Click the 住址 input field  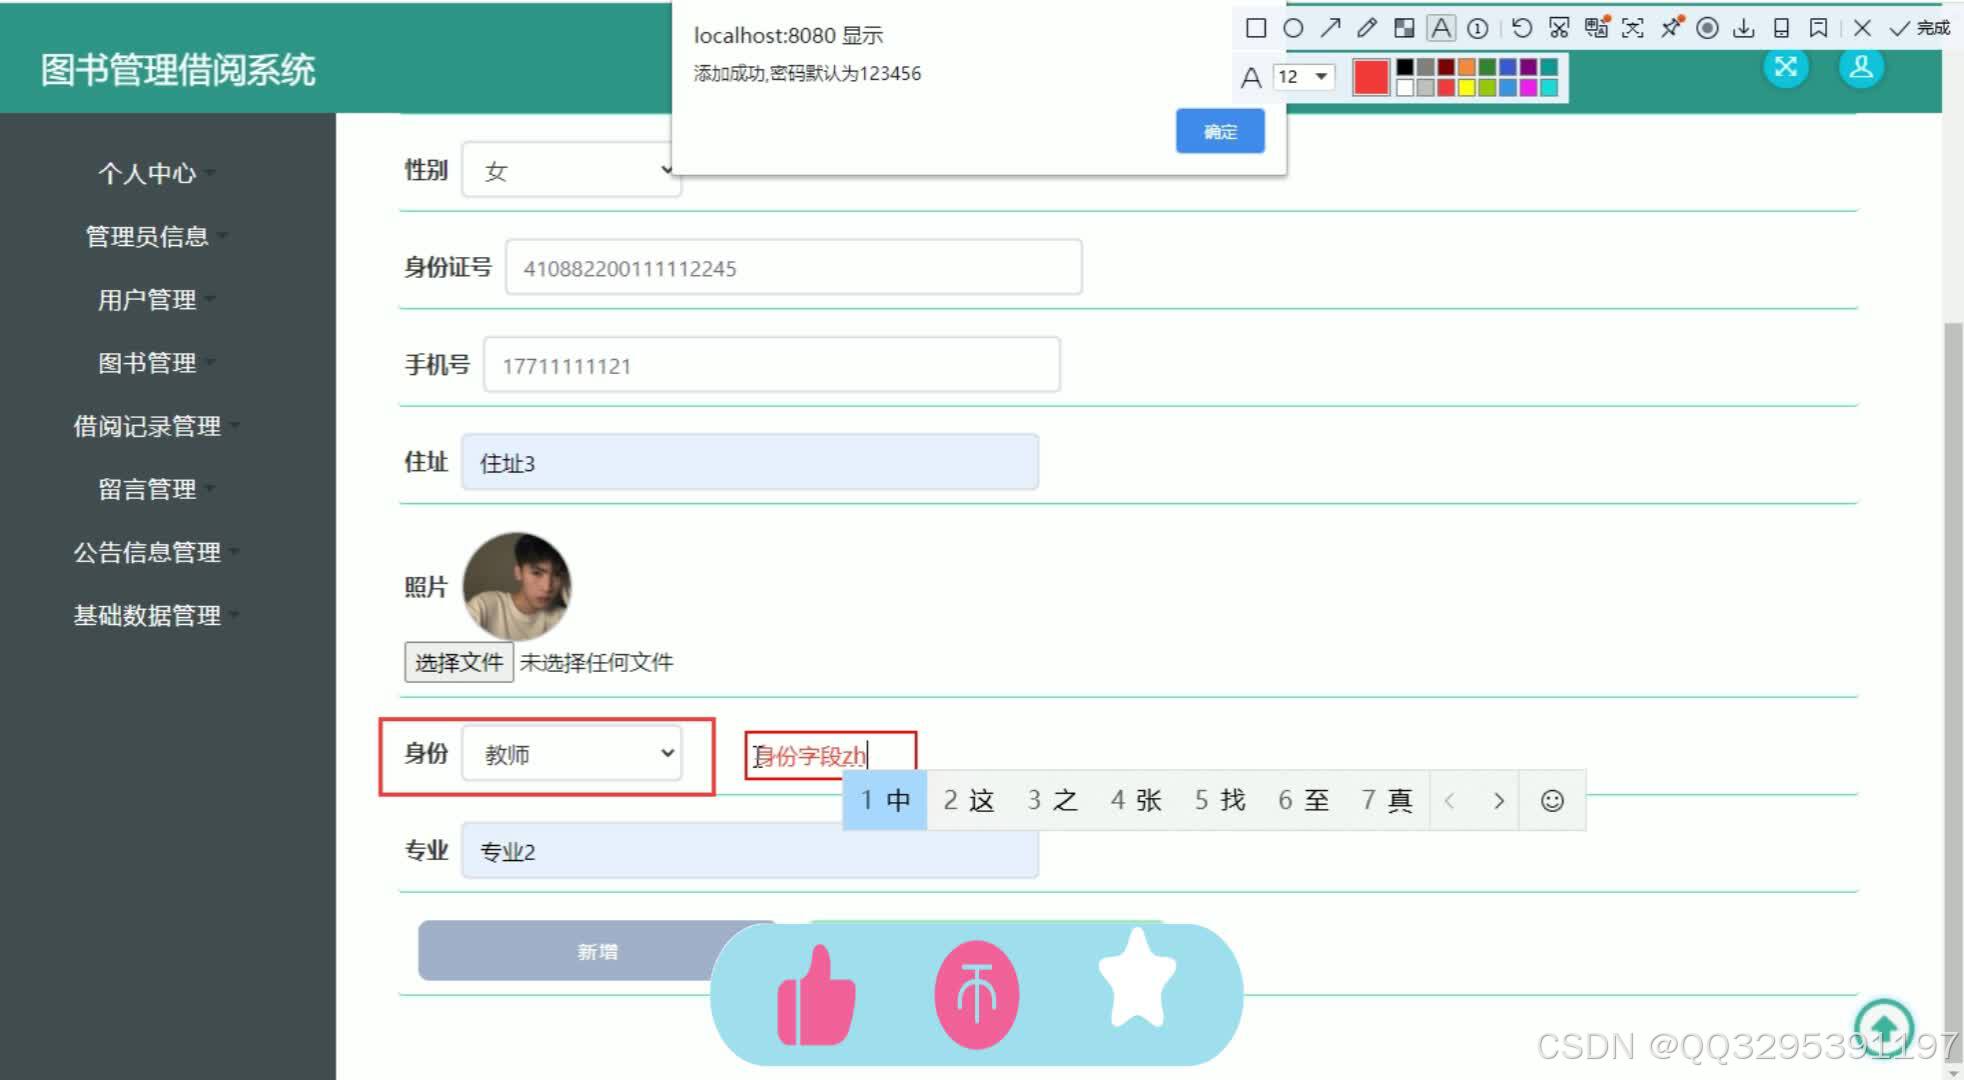point(750,462)
